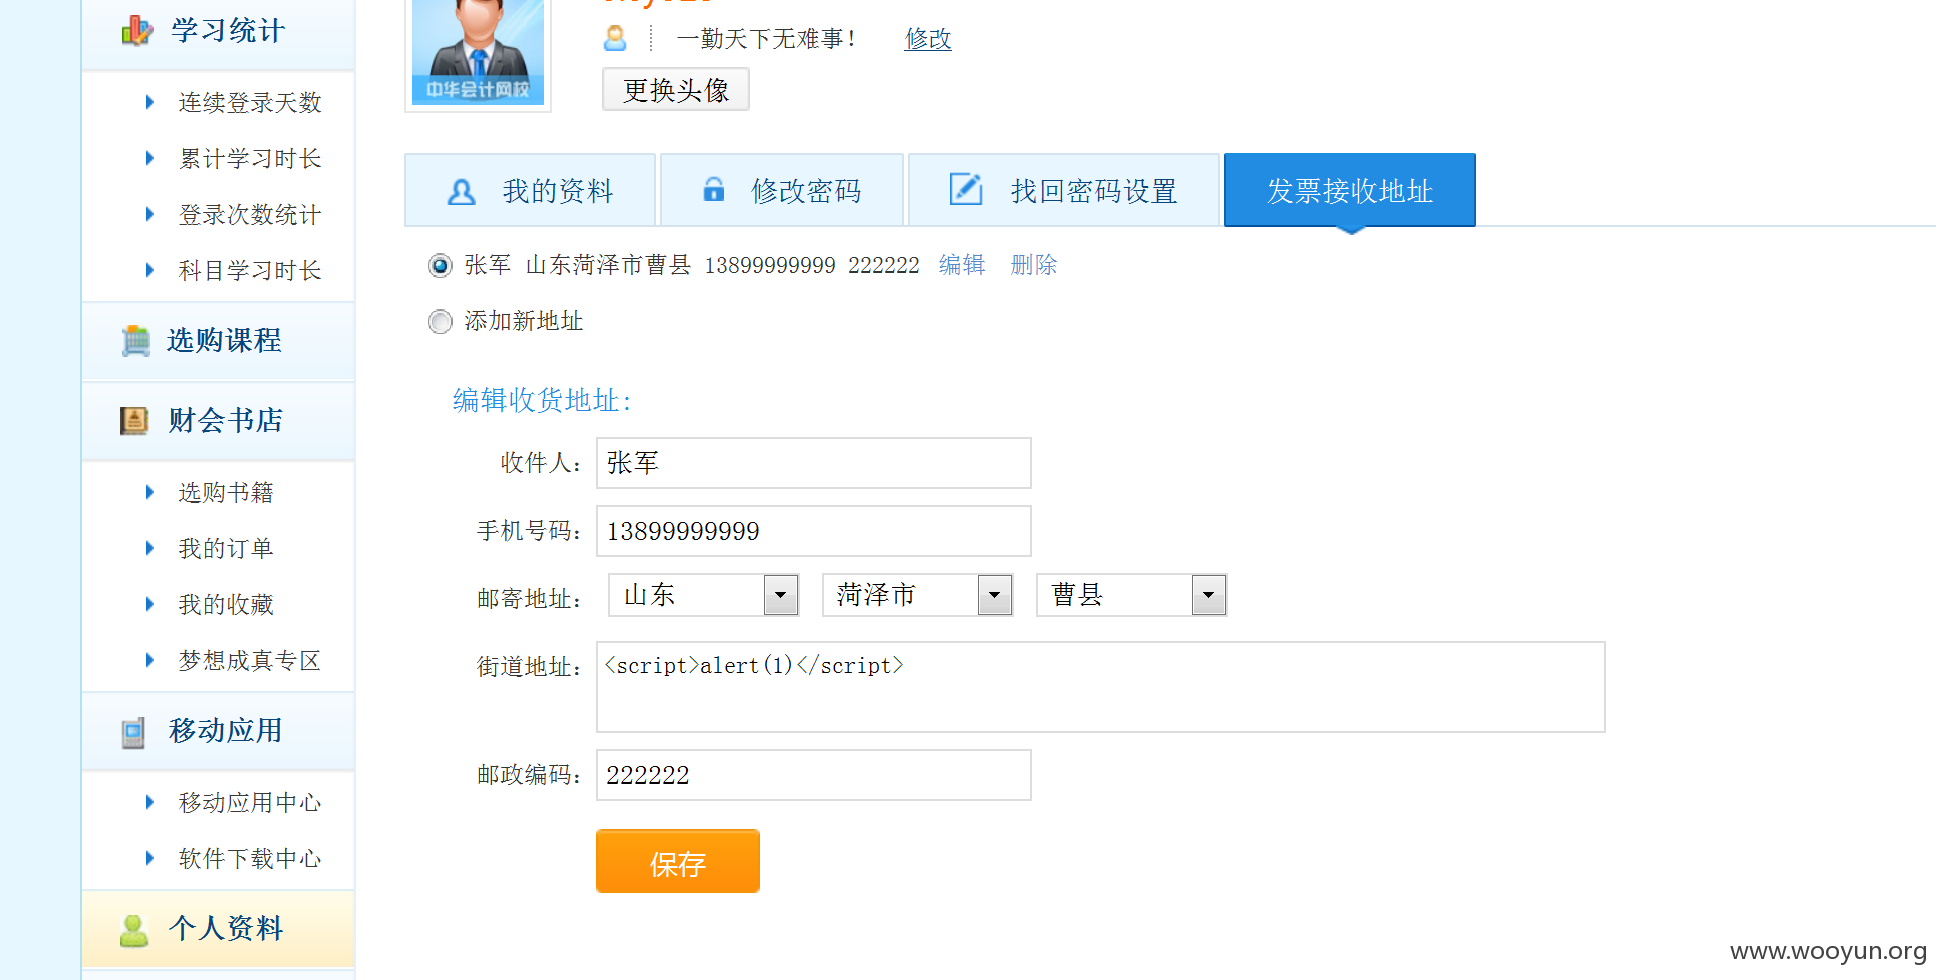Click the 手机号码 input field
Image resolution: width=1936 pixels, height=980 pixels.
814,531
